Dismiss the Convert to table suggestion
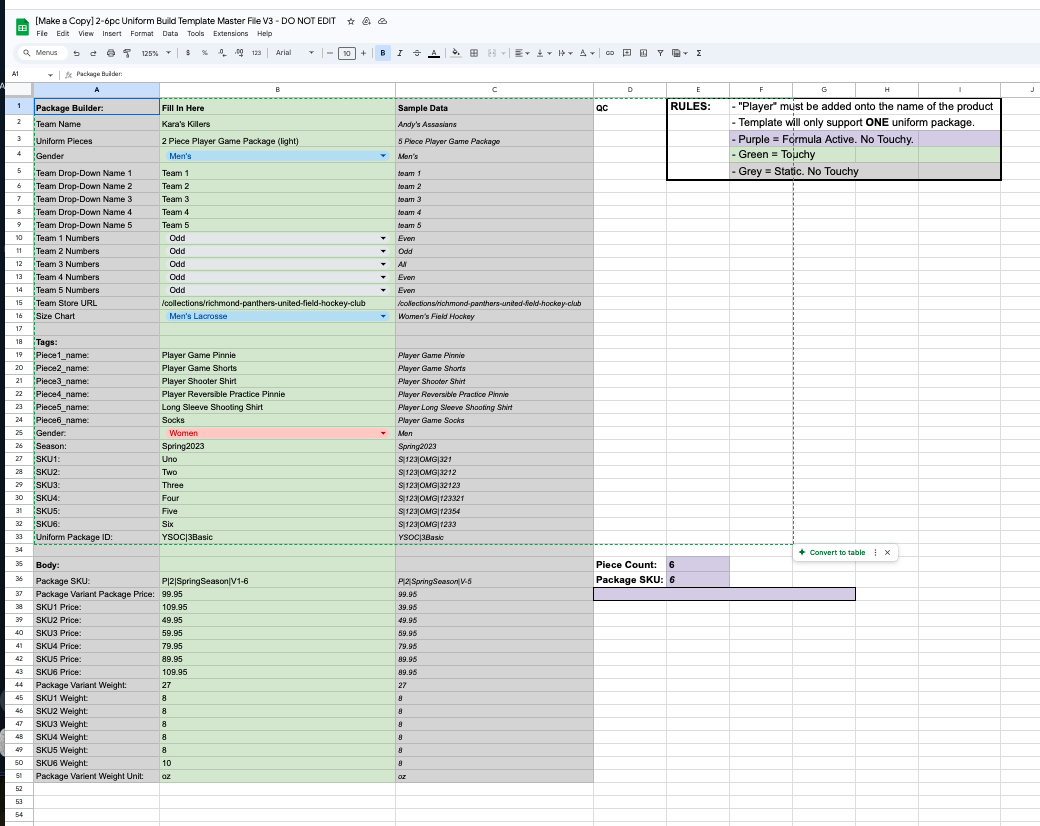The height and width of the screenshot is (826, 1040). (x=887, y=552)
